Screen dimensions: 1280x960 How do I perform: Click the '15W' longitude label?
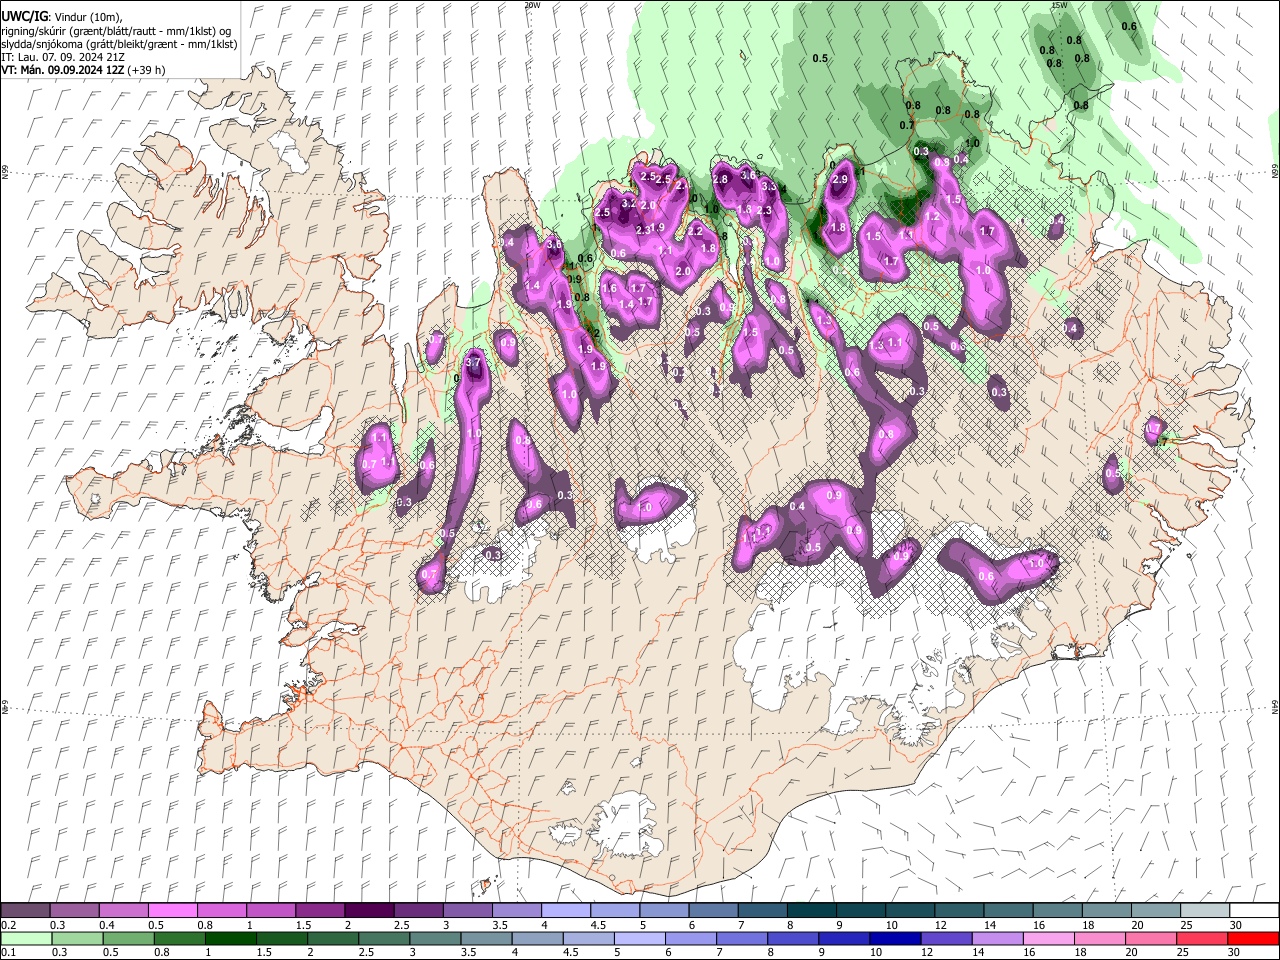click(1059, 5)
